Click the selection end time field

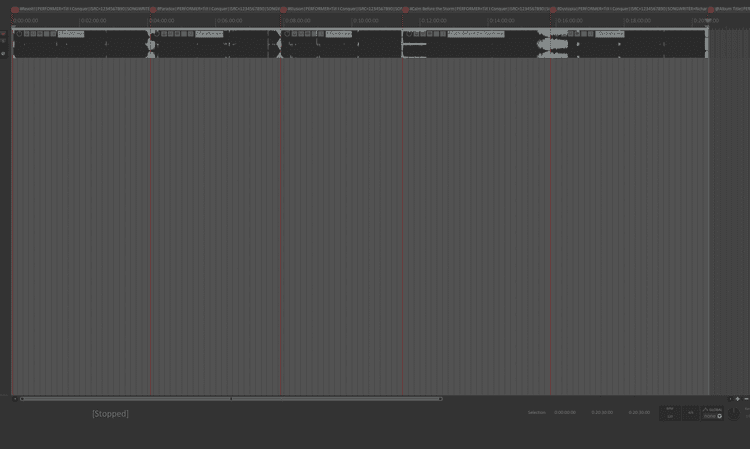pos(602,412)
